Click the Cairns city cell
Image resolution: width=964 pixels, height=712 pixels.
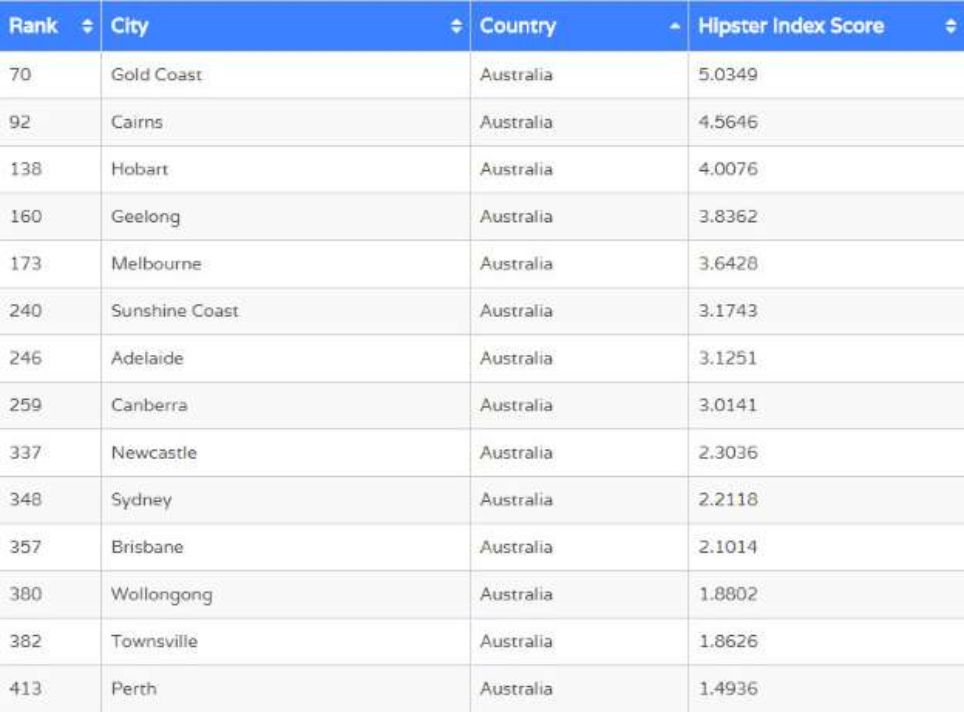tap(137, 122)
